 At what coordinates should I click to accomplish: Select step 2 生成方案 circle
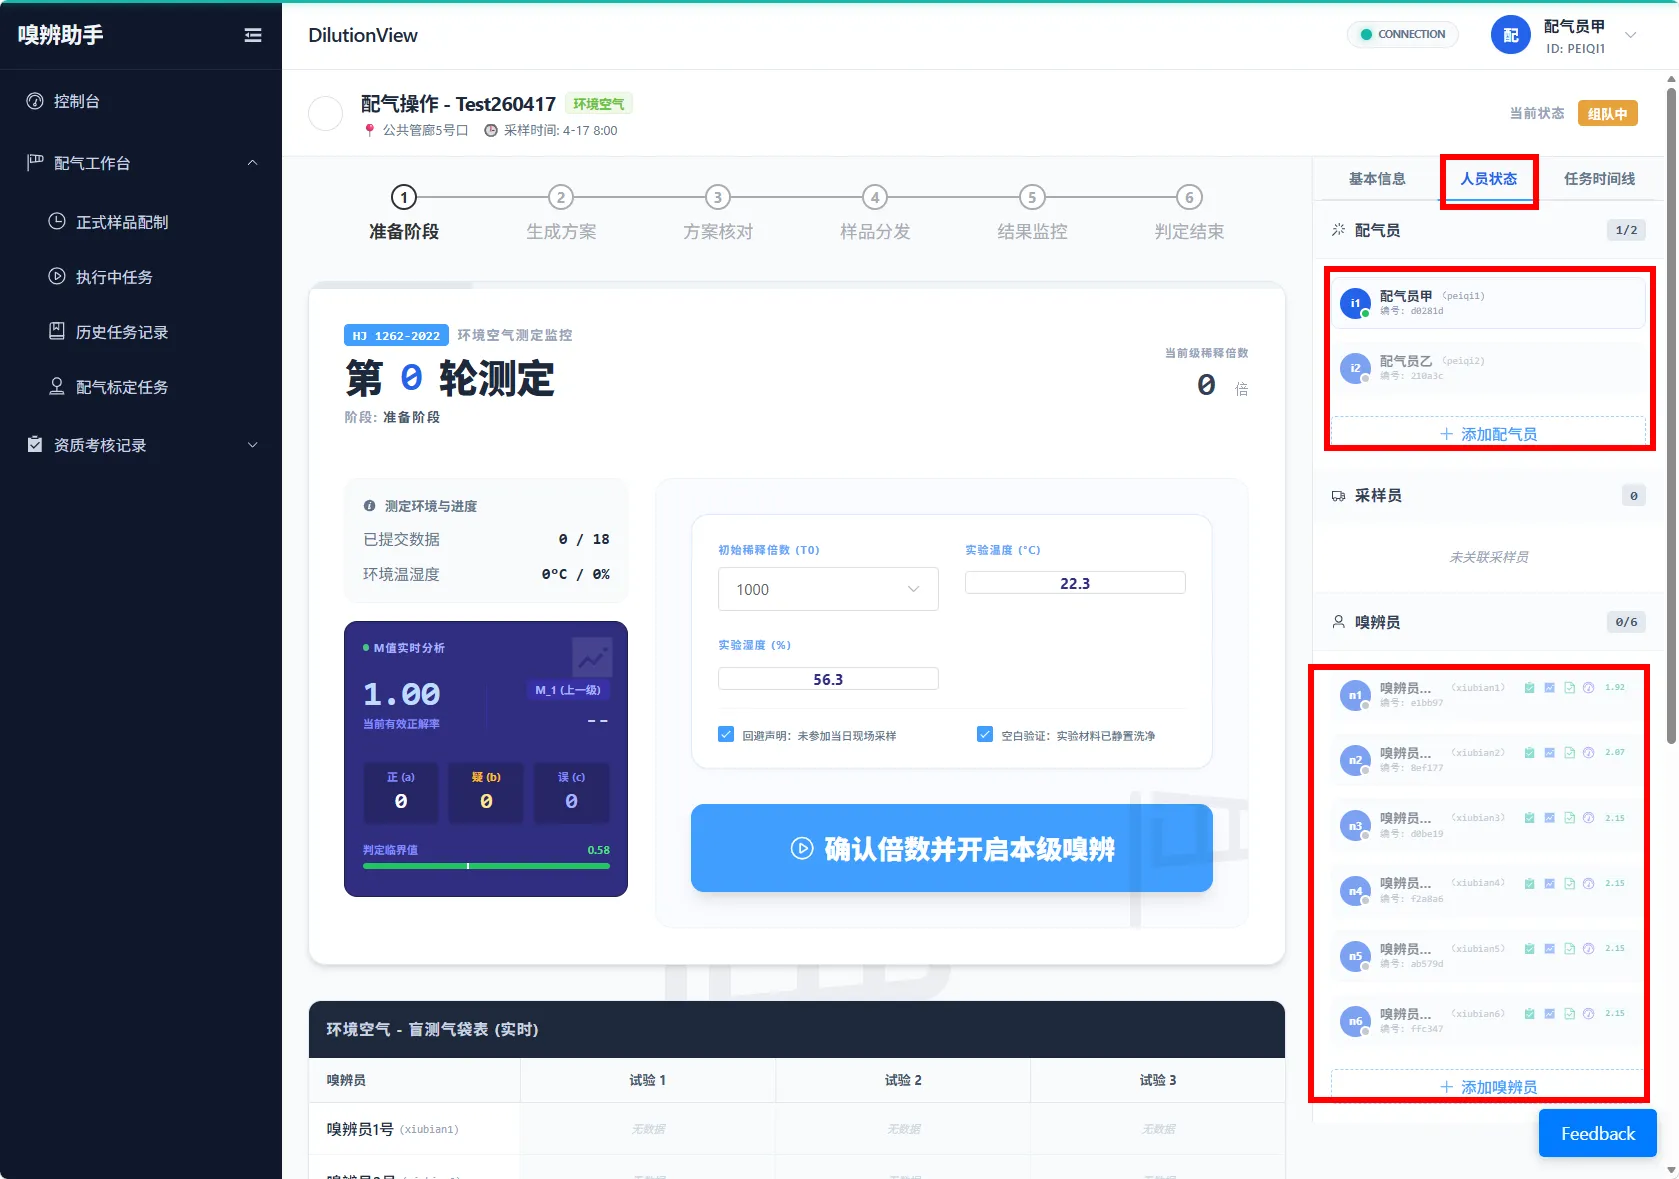[x=561, y=197]
